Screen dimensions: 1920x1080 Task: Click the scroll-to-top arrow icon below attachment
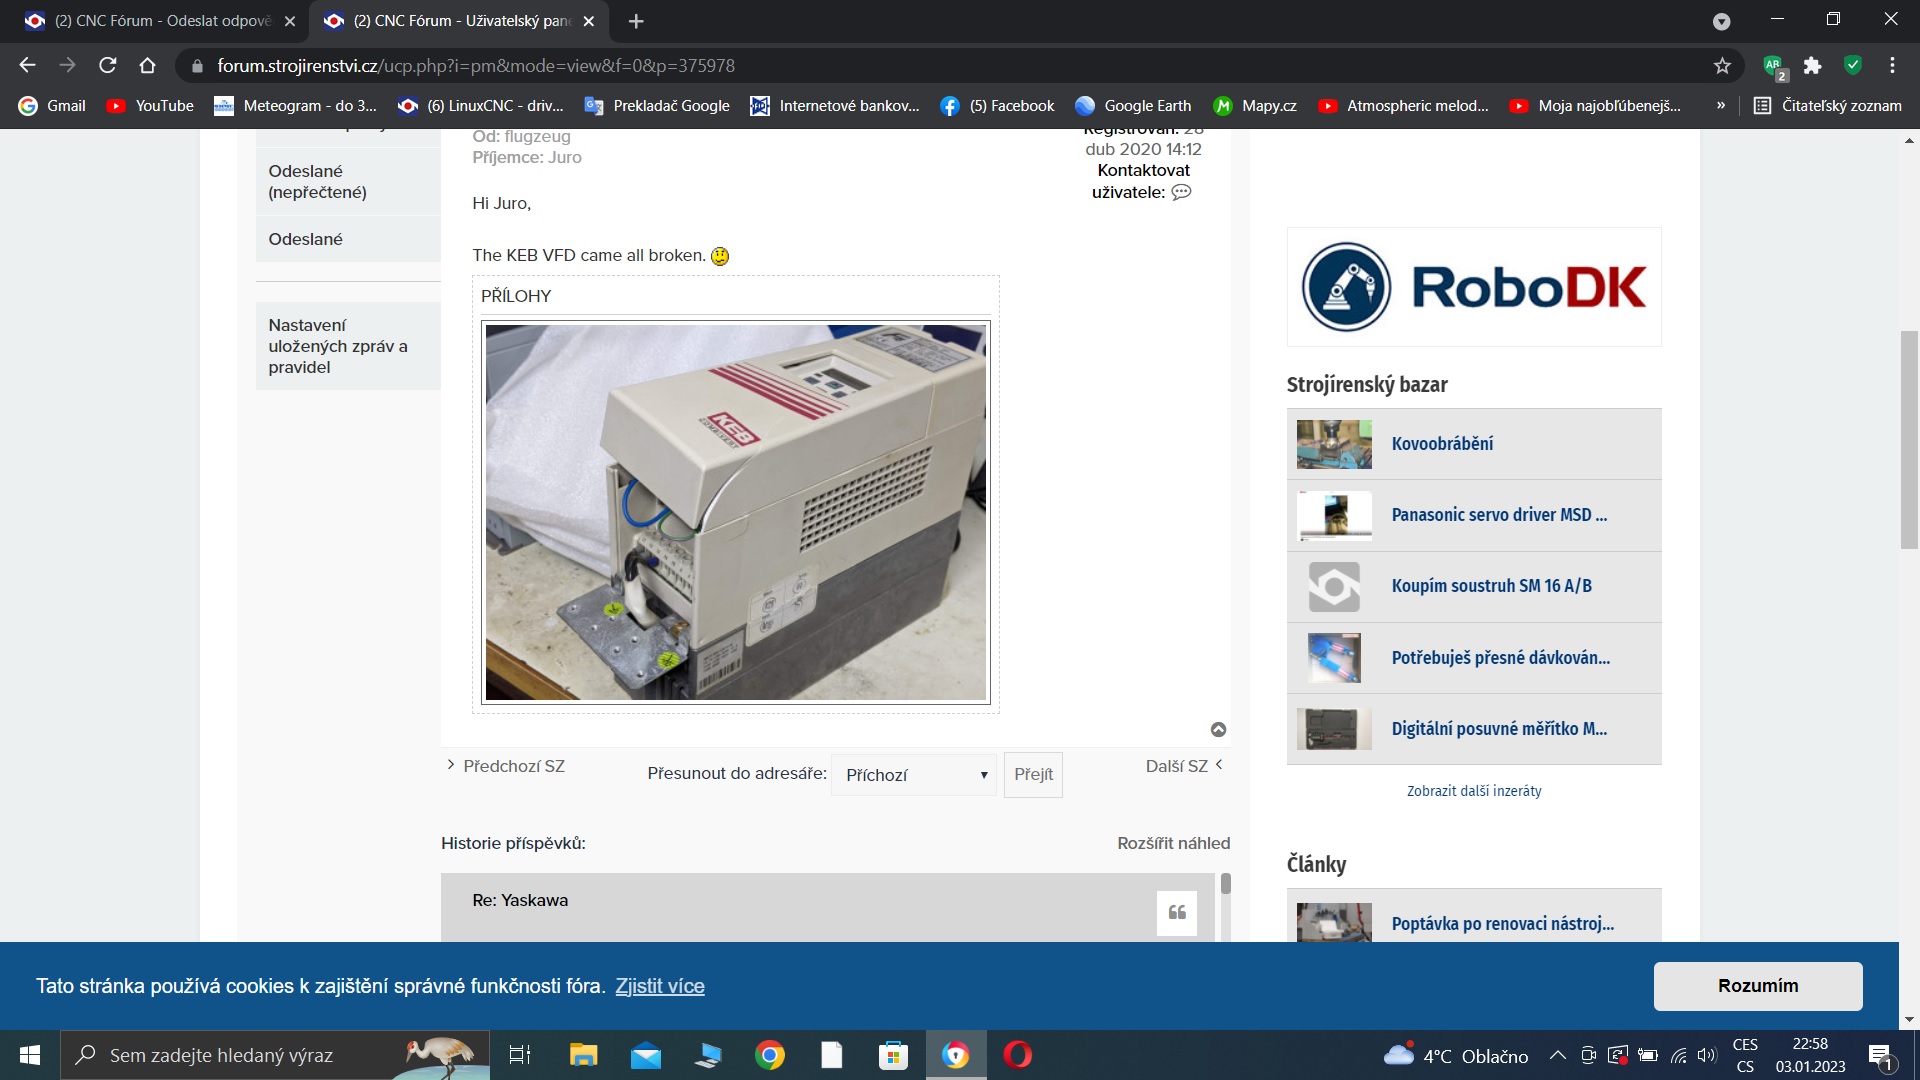(1218, 730)
